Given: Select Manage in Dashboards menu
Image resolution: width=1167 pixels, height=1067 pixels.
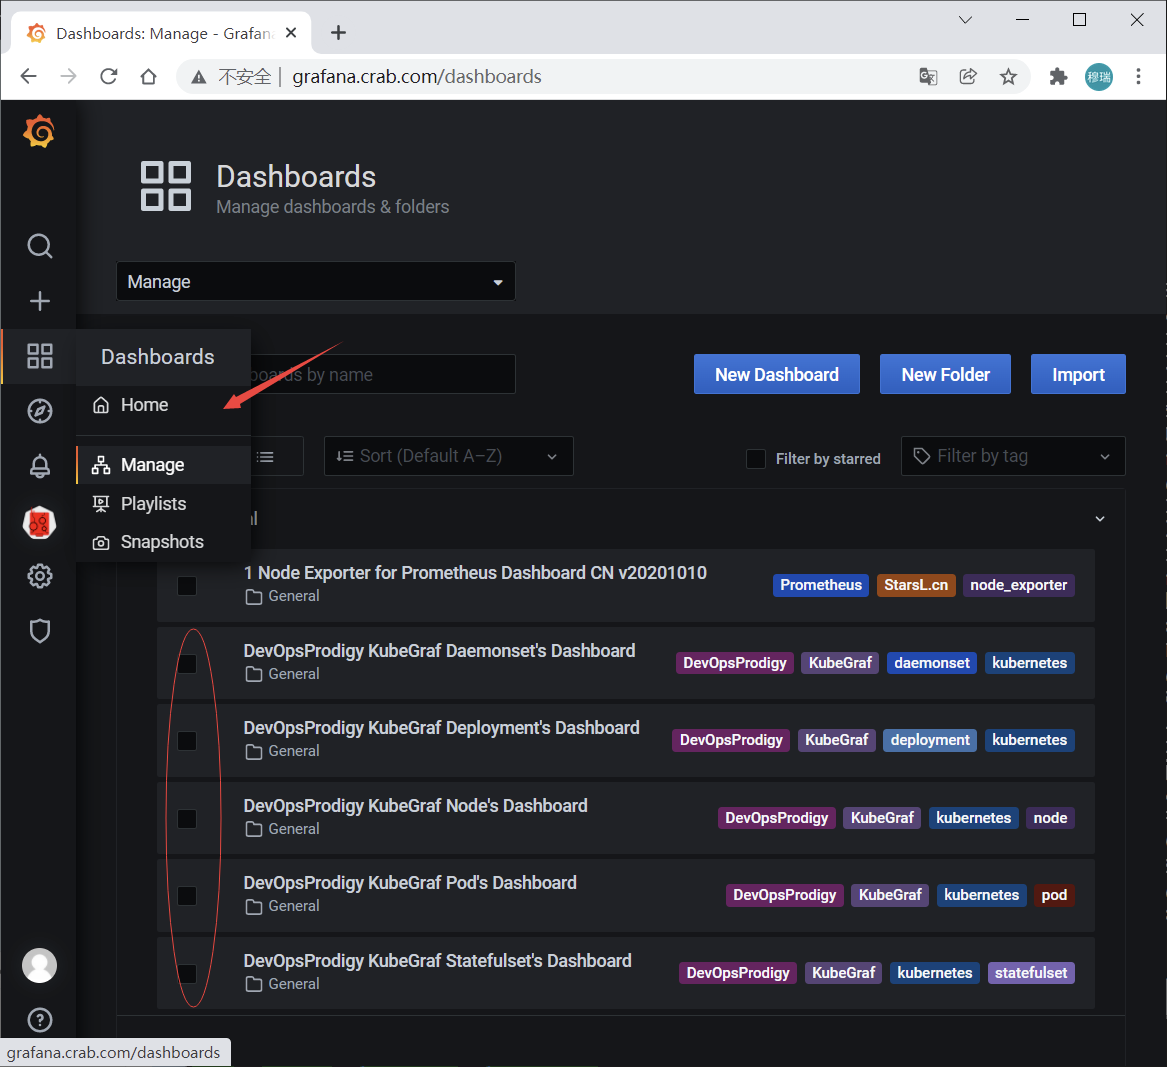Looking at the screenshot, I should [x=163, y=465].
